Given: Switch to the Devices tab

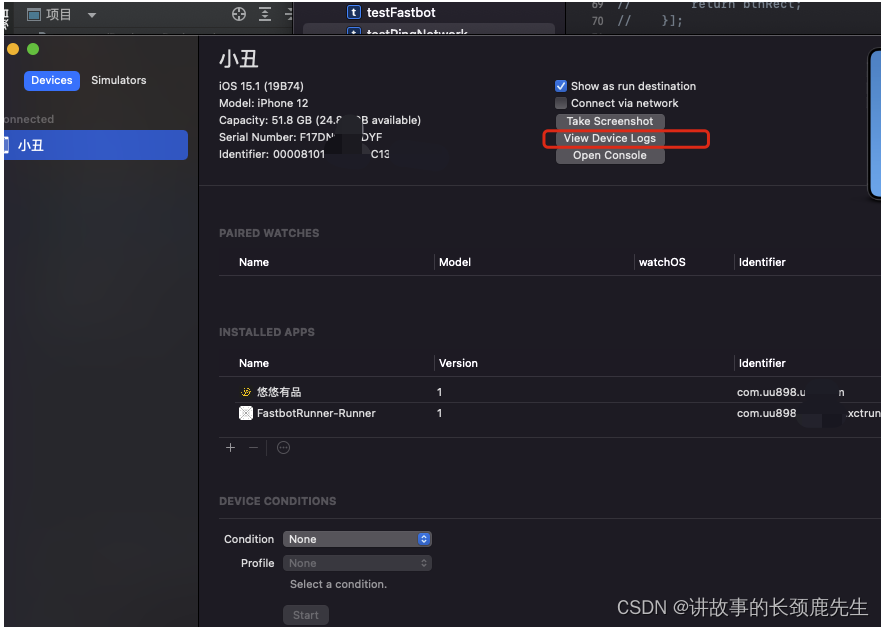Looking at the screenshot, I should pyautogui.click(x=51, y=80).
